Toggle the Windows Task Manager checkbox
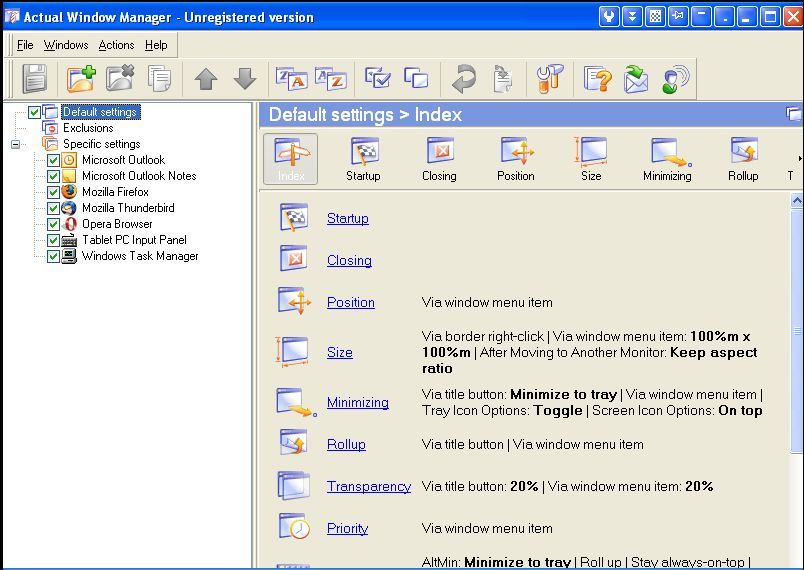 pos(53,256)
